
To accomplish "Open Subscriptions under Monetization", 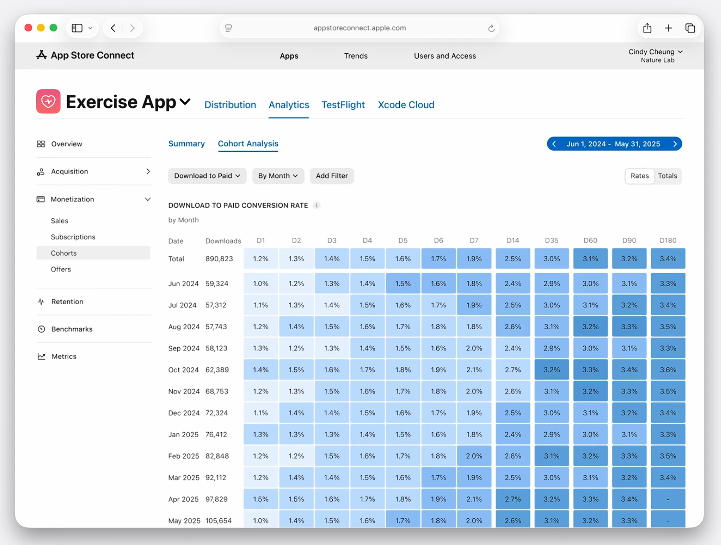I will (x=73, y=237).
